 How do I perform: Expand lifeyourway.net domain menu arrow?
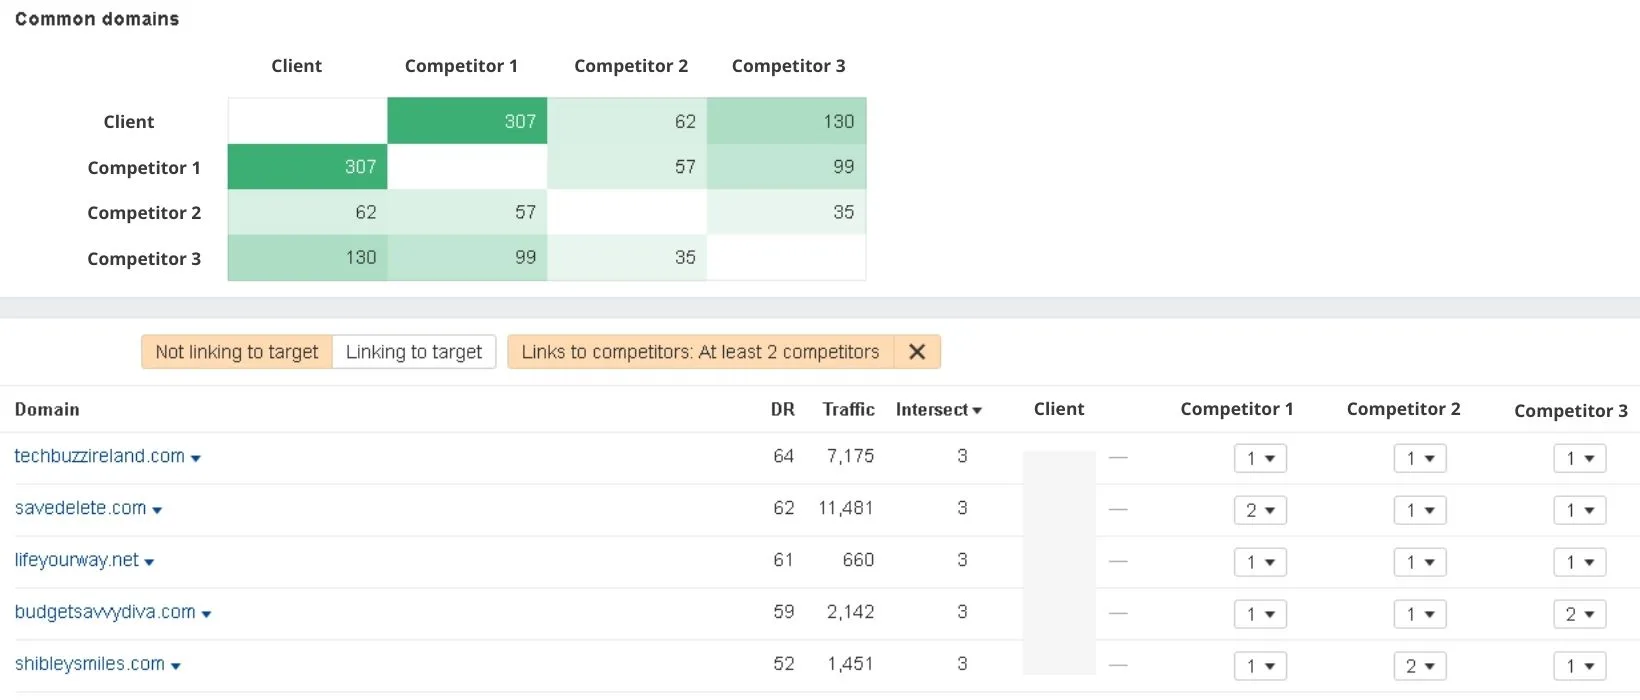(149, 563)
